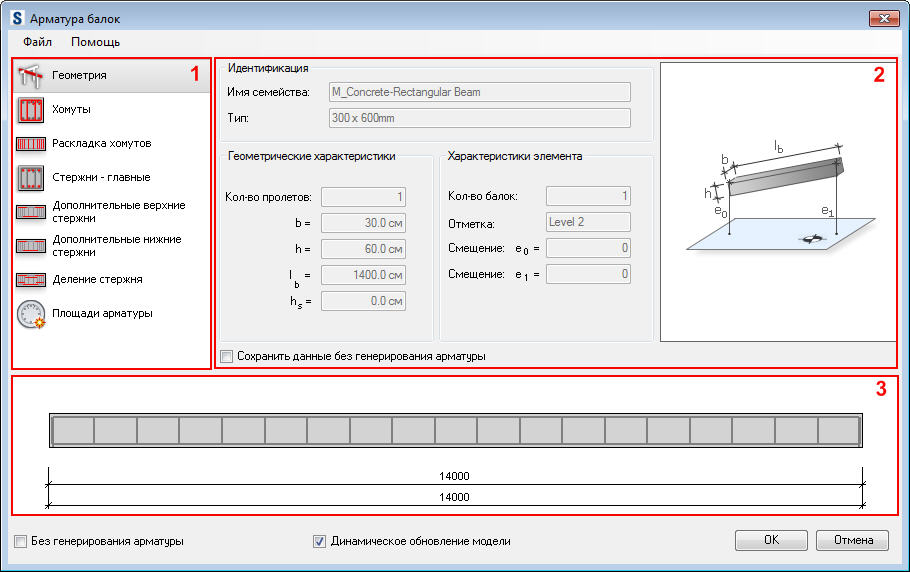Click the lower 14000 dimension value

click(454, 497)
